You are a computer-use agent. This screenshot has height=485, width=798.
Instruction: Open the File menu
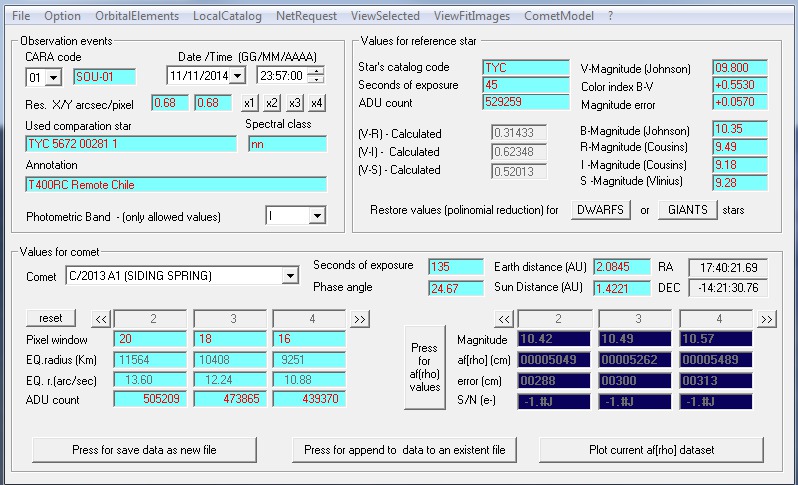pos(21,16)
